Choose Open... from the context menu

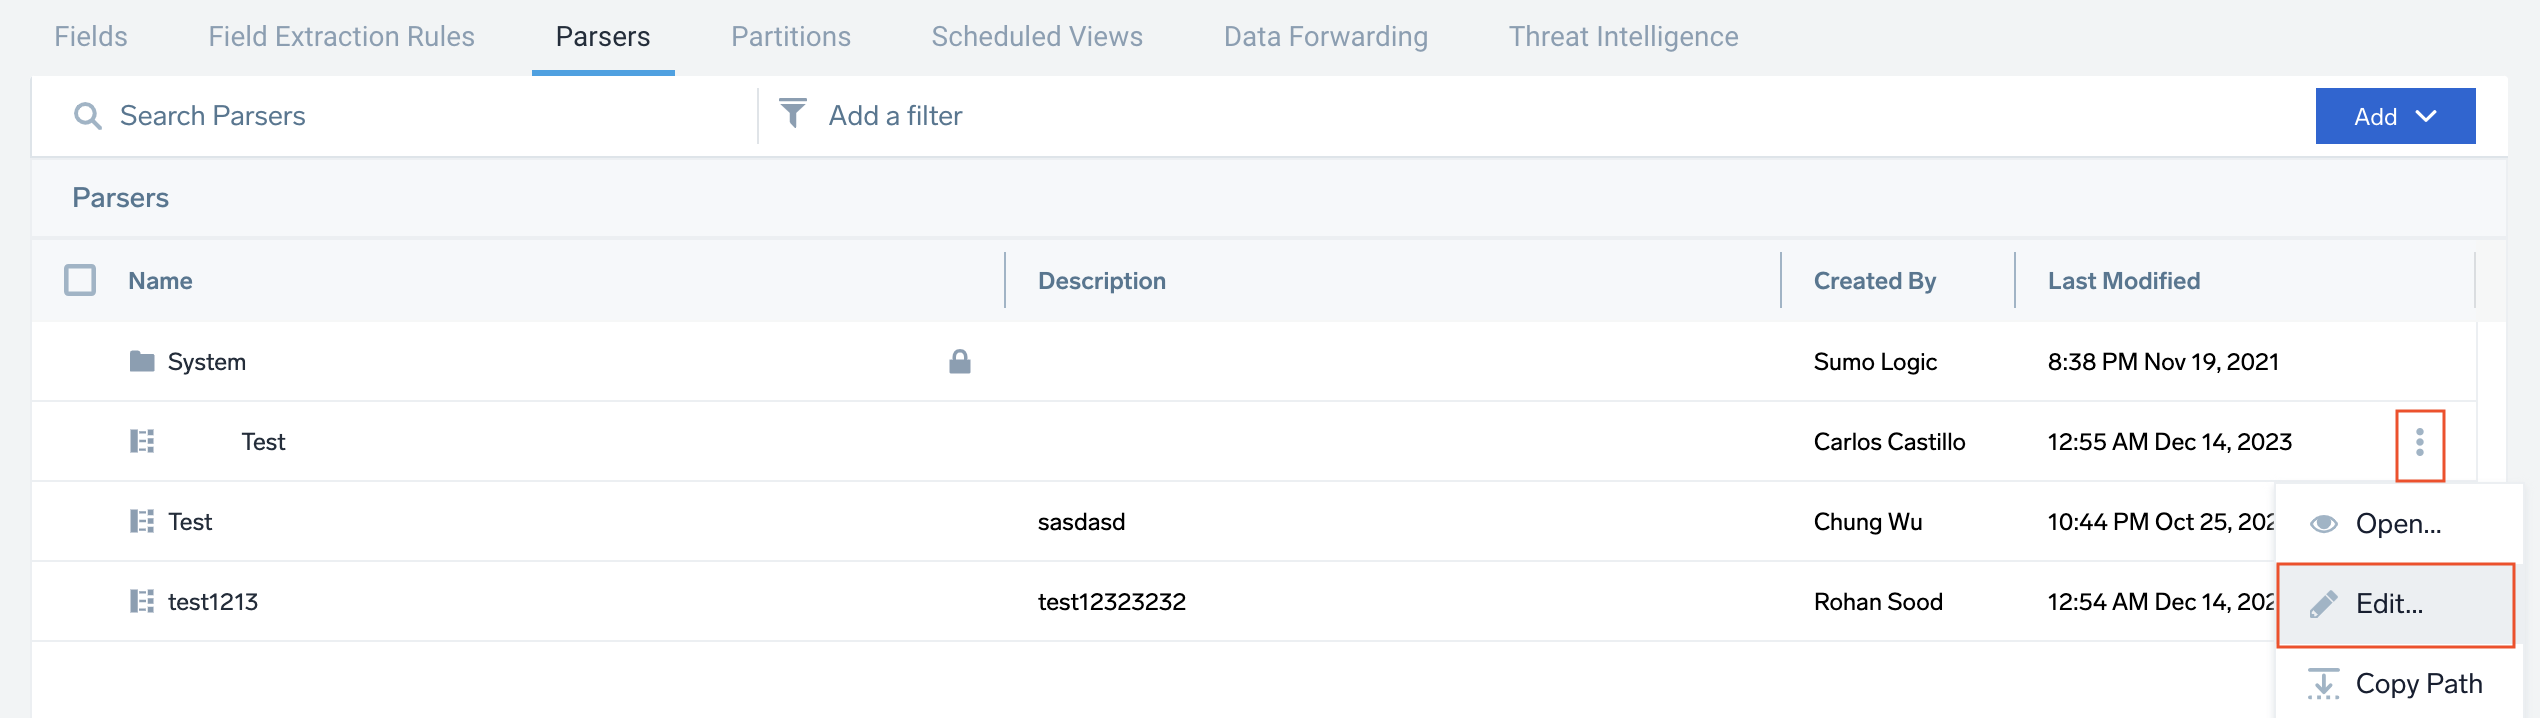click(2397, 524)
